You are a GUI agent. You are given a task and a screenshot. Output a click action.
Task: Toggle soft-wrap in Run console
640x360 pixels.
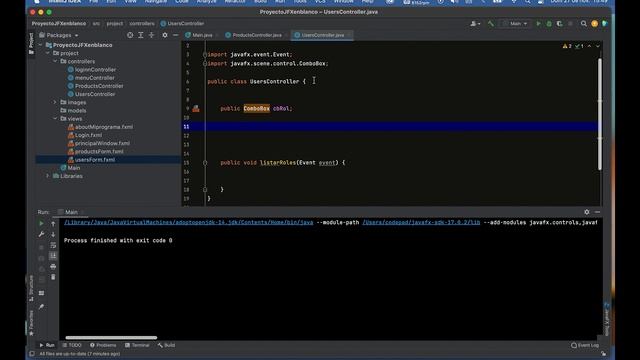(x=53, y=245)
